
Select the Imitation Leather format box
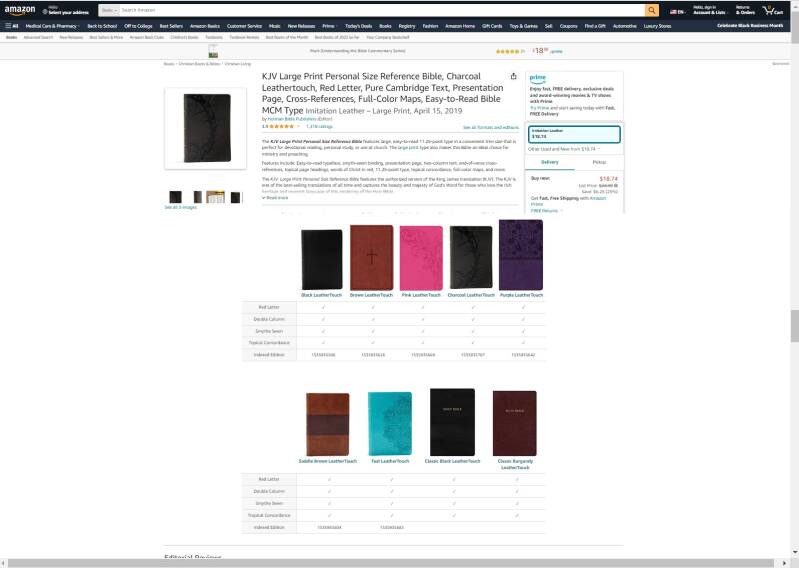[x=574, y=134]
